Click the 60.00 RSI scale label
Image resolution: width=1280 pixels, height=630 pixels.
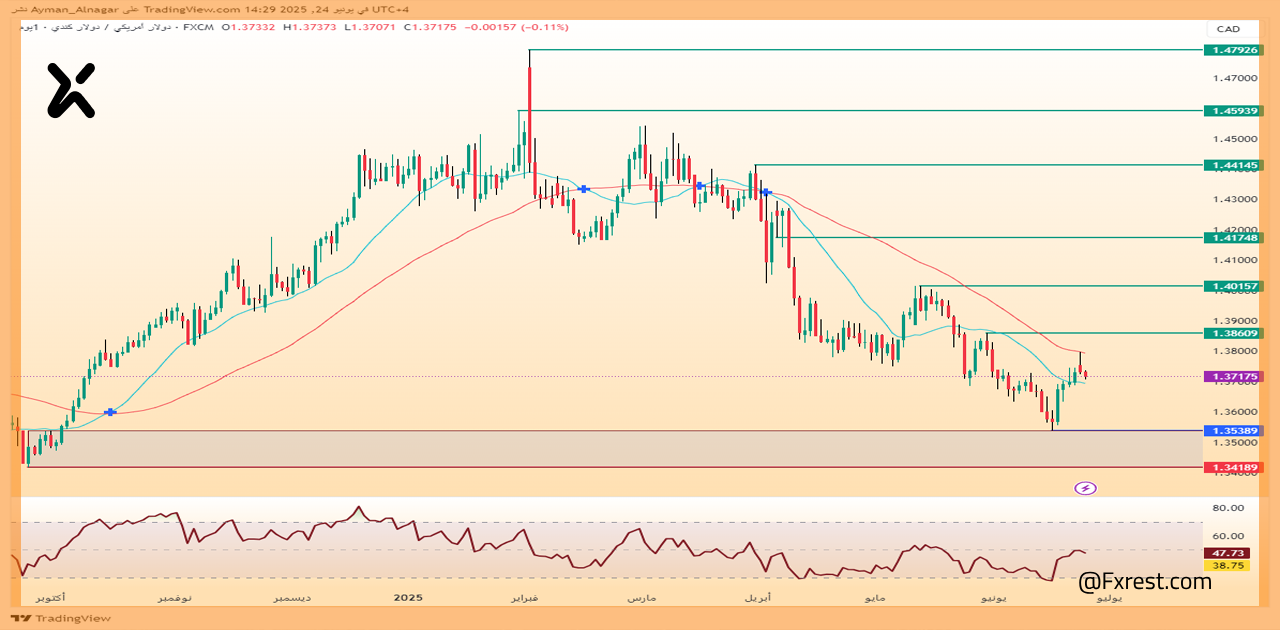[x=1227, y=536]
